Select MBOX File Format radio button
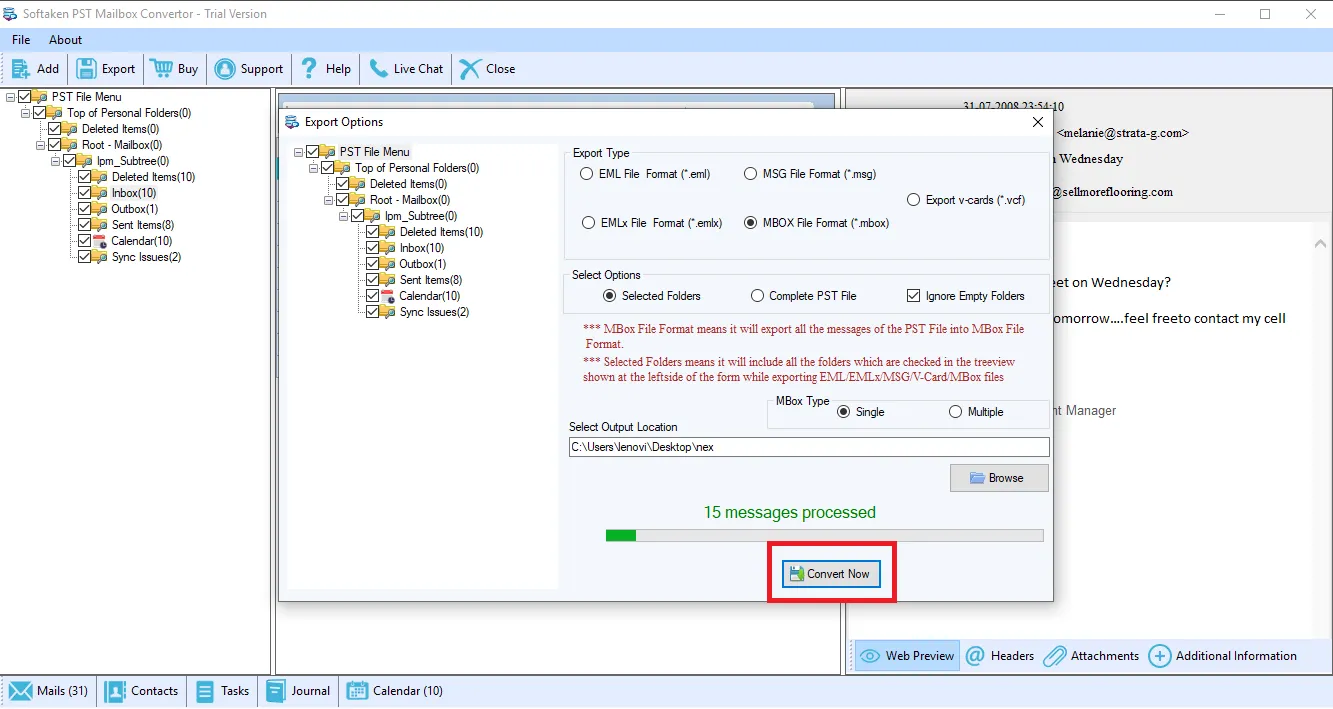This screenshot has width=1333, height=709. 751,223
